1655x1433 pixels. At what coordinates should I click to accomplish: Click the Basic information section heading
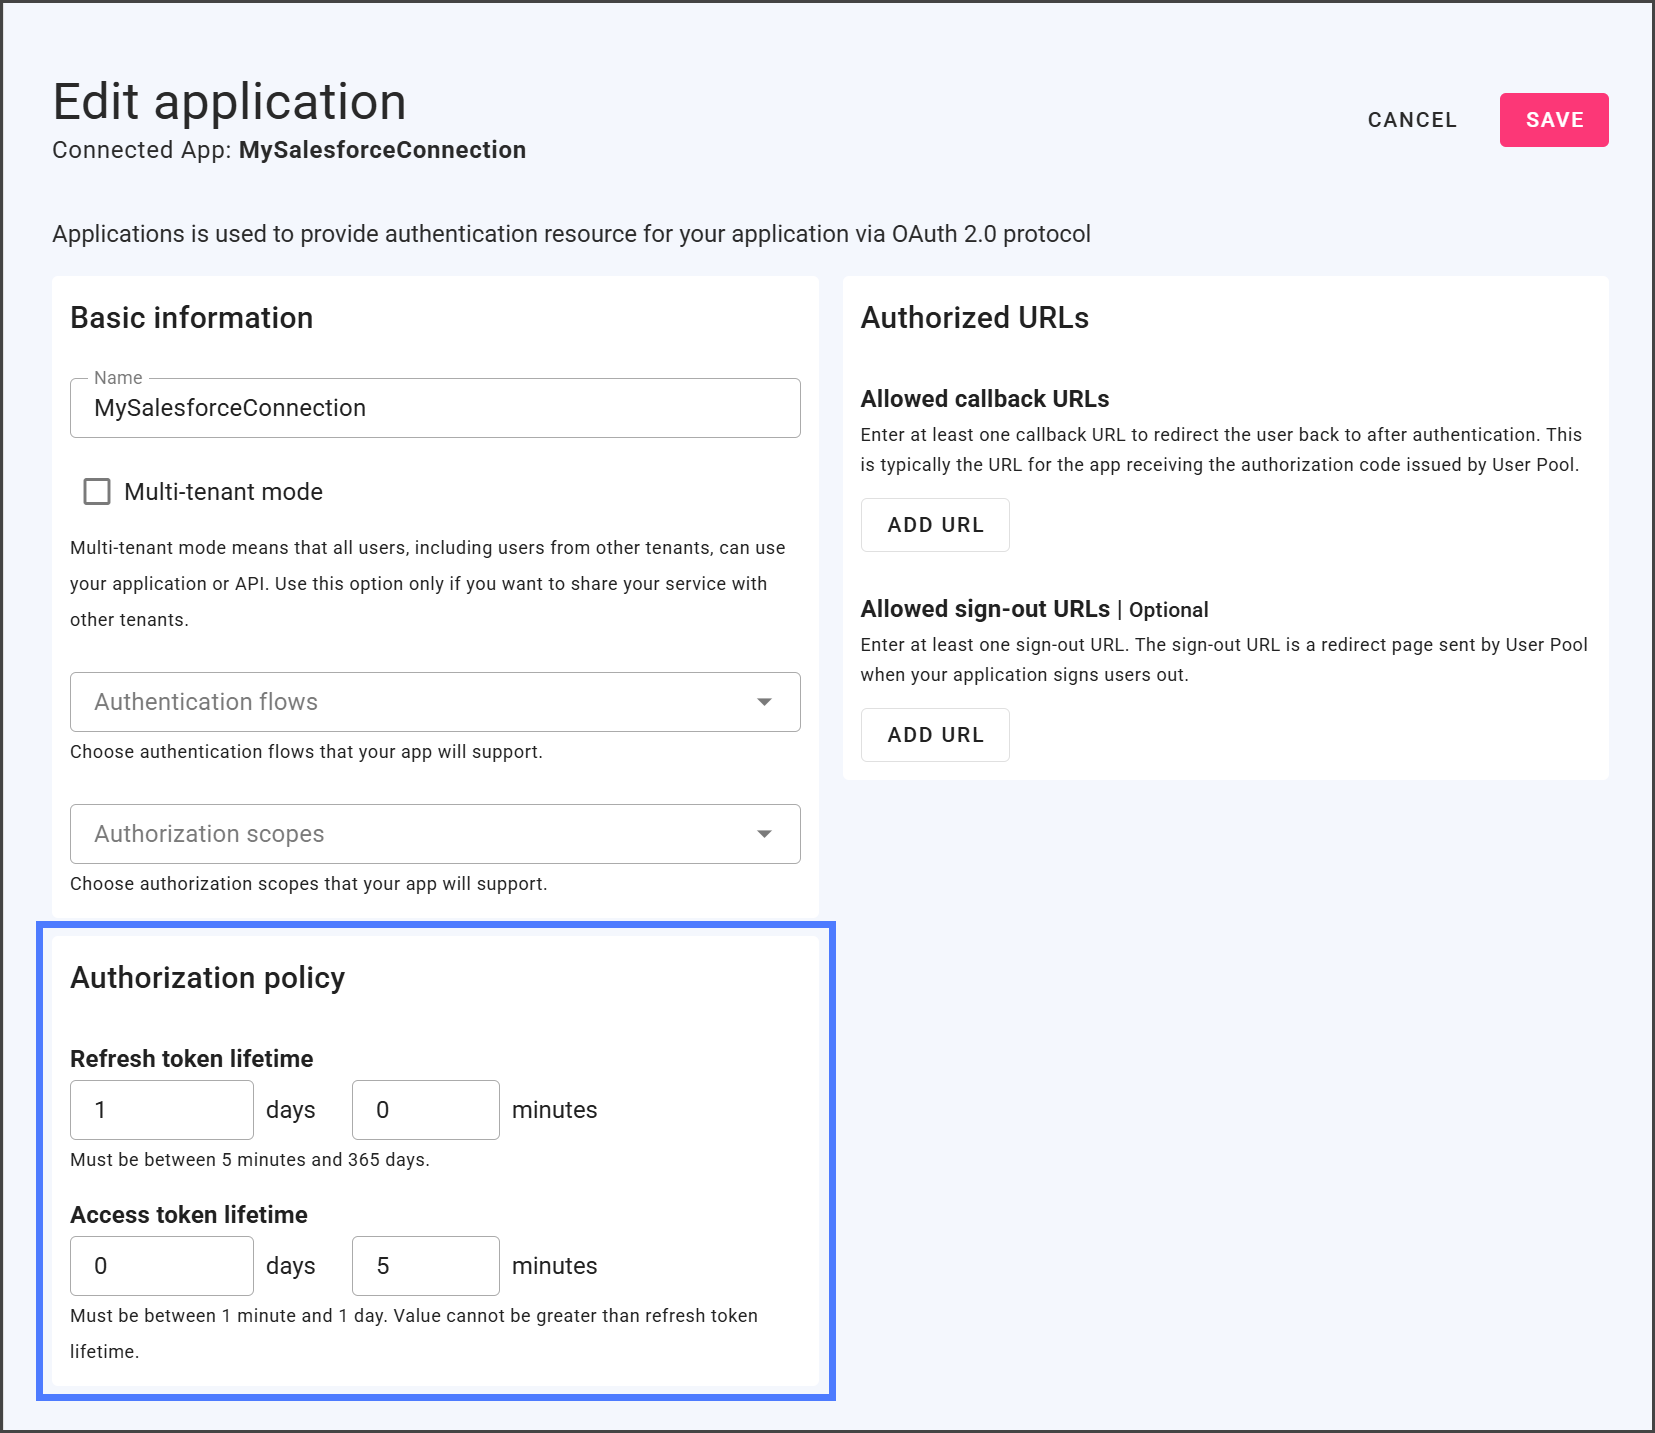[x=191, y=318]
